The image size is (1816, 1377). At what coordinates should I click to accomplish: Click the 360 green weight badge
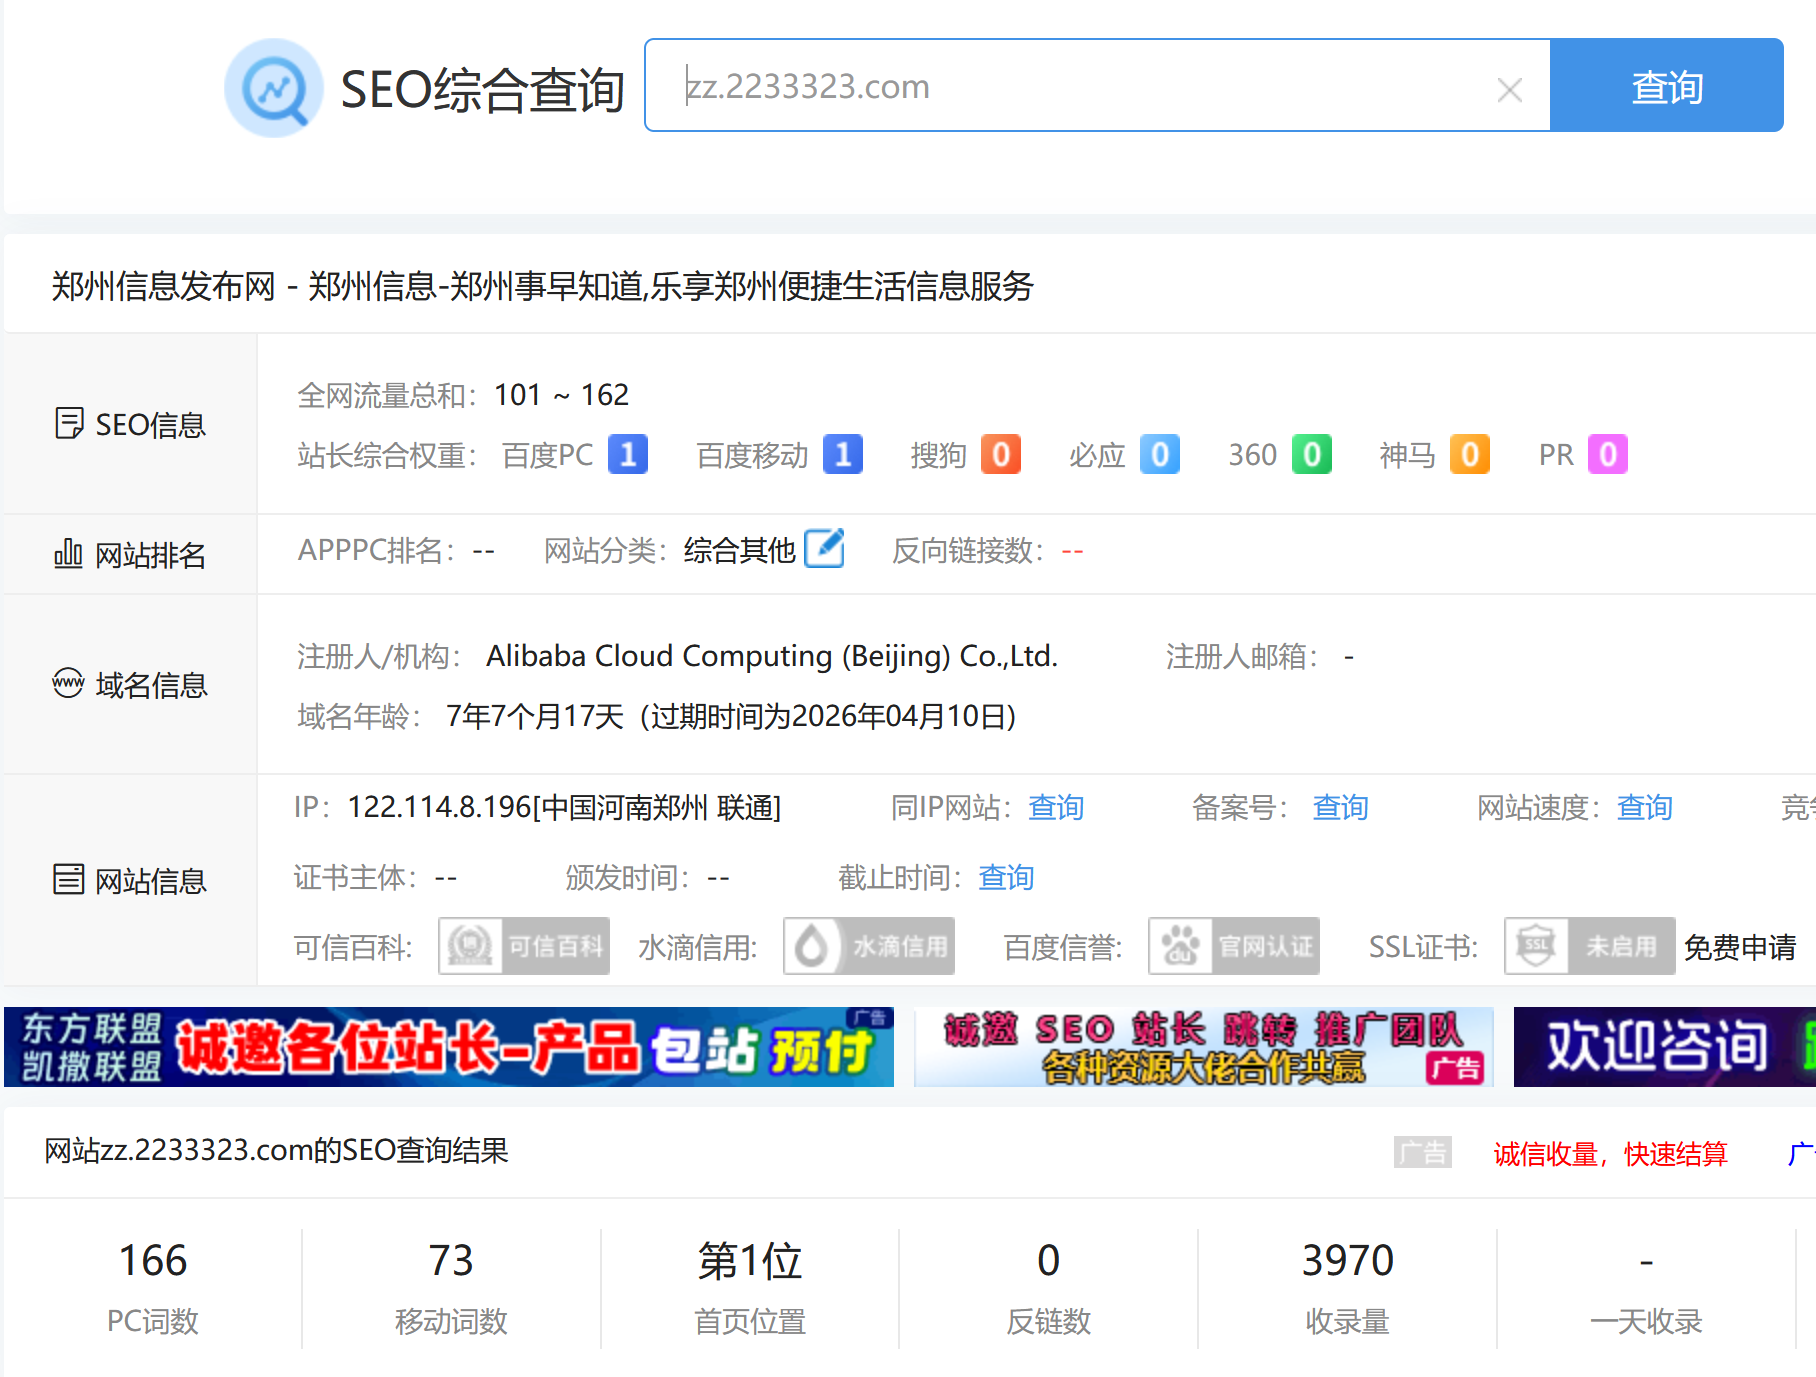1311,455
